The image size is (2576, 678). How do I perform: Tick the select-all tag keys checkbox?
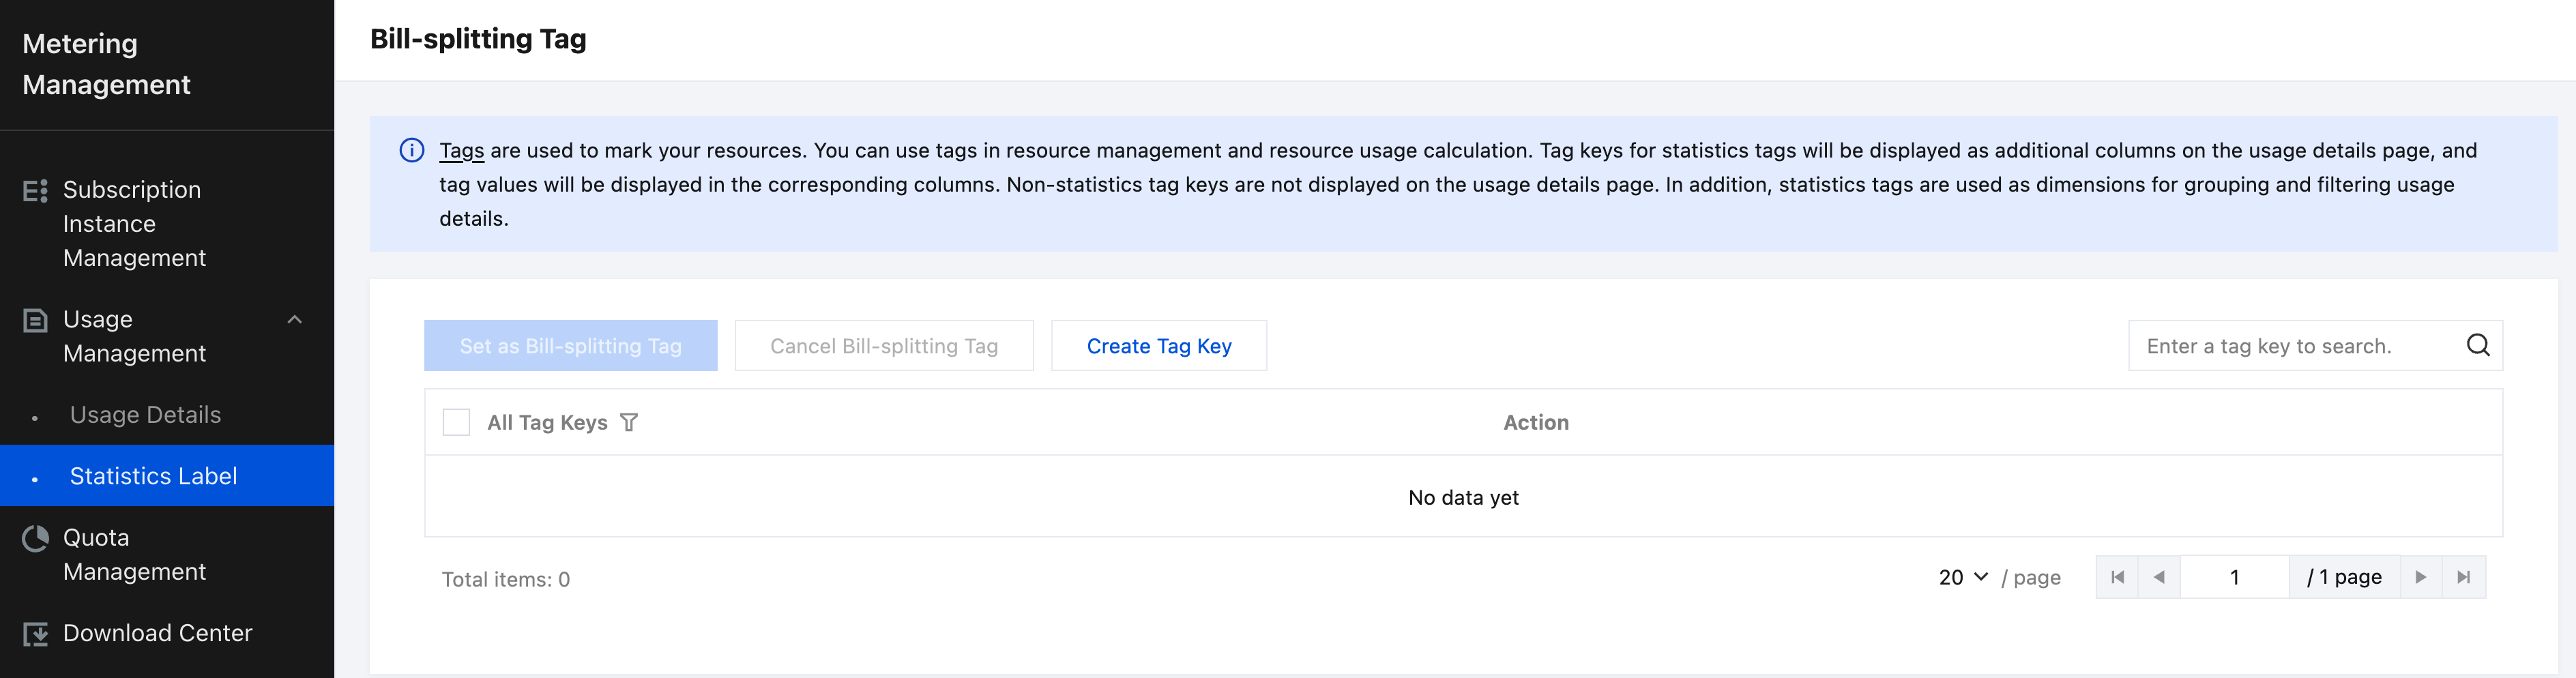(456, 422)
